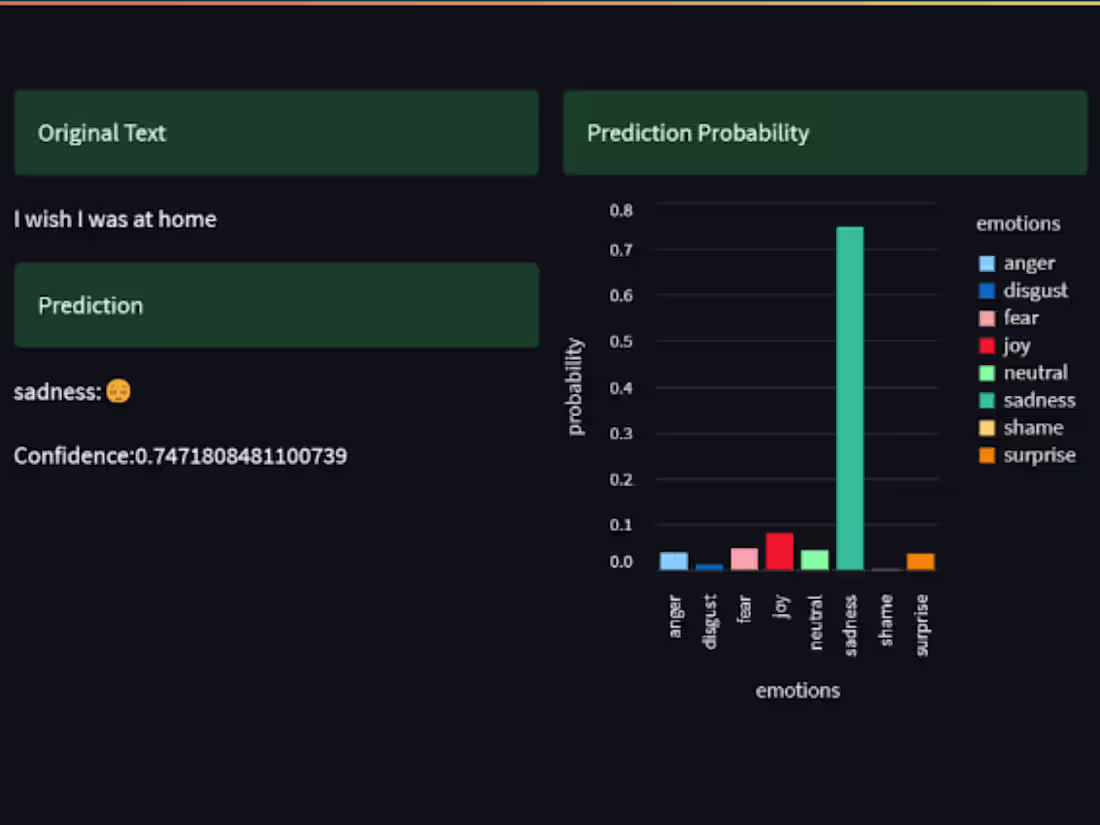Click the anger legend color icon

coord(986,262)
